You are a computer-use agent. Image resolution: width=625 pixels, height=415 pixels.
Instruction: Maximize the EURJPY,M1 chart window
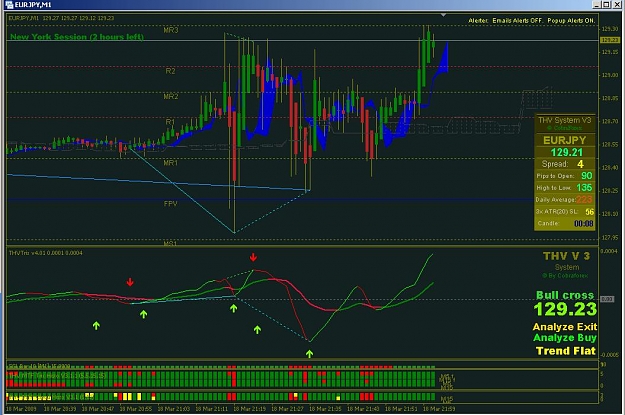pos(606,5)
